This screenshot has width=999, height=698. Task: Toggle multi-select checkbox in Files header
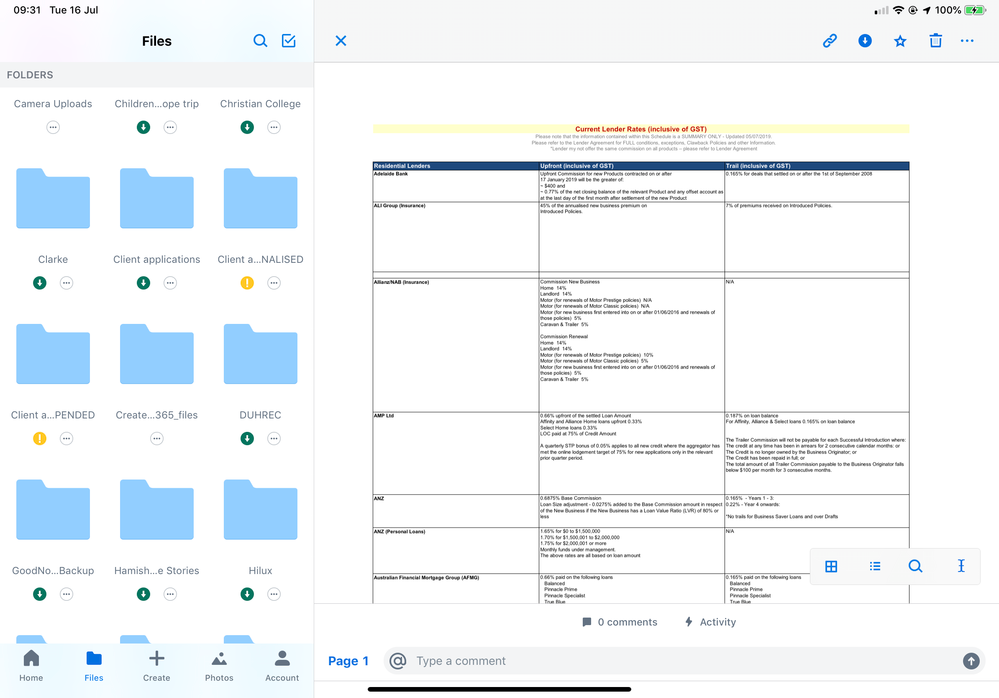[x=289, y=41]
